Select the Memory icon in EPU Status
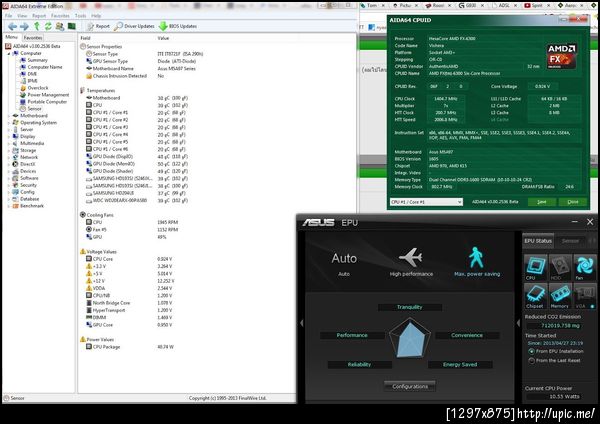 pyautogui.click(x=560, y=296)
